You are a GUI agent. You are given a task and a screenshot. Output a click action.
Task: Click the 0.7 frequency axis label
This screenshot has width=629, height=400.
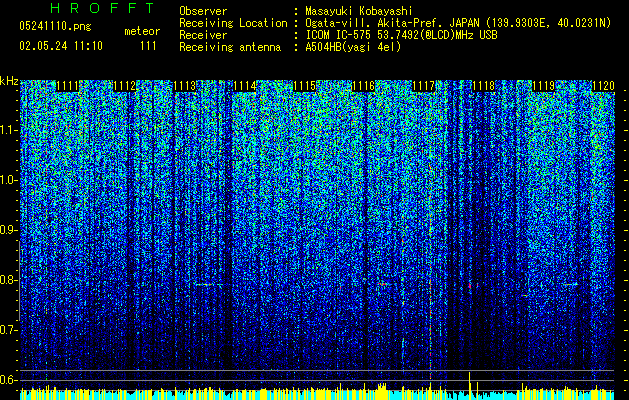tap(8, 330)
